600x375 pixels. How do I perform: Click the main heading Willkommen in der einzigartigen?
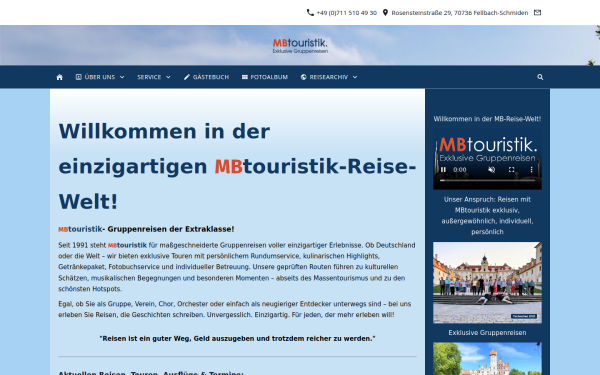tap(237, 166)
